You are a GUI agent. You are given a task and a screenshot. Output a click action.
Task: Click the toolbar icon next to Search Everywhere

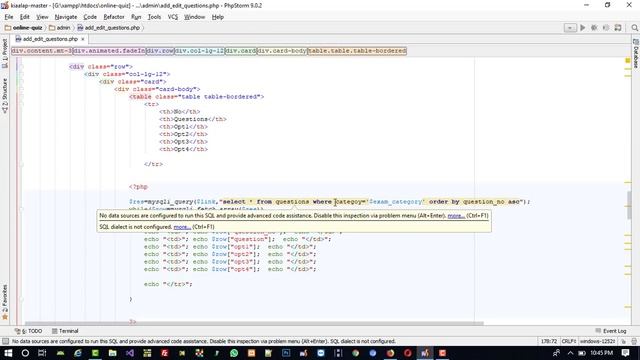click(x=618, y=28)
